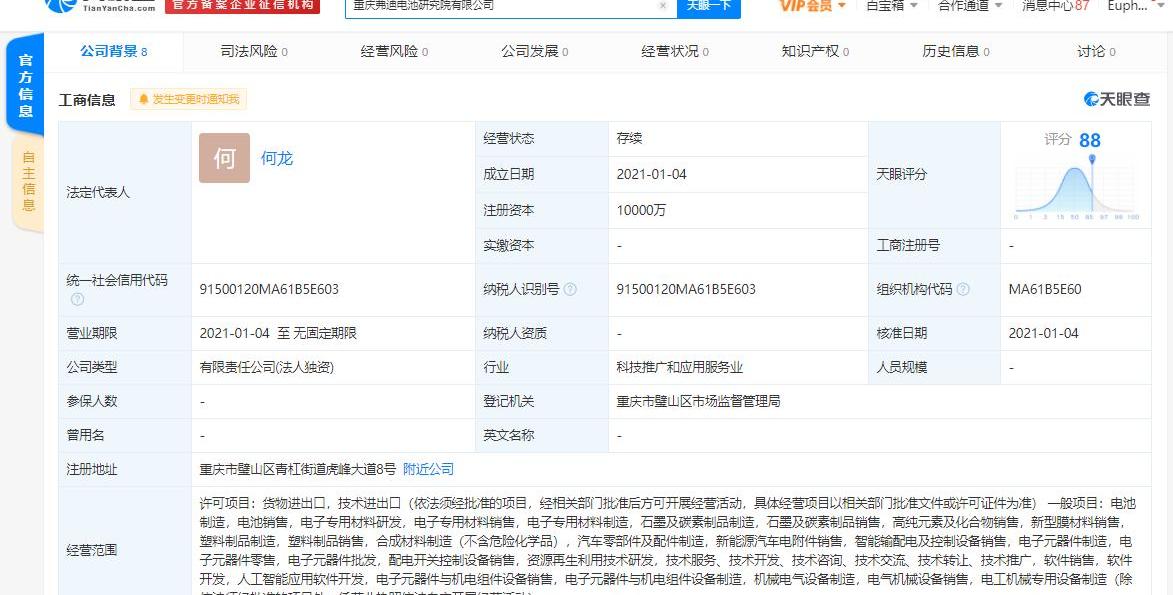The width and height of the screenshot is (1173, 595).
Task: Click the 天眼查 watermark icon near 工商信息
Action: point(1091,98)
